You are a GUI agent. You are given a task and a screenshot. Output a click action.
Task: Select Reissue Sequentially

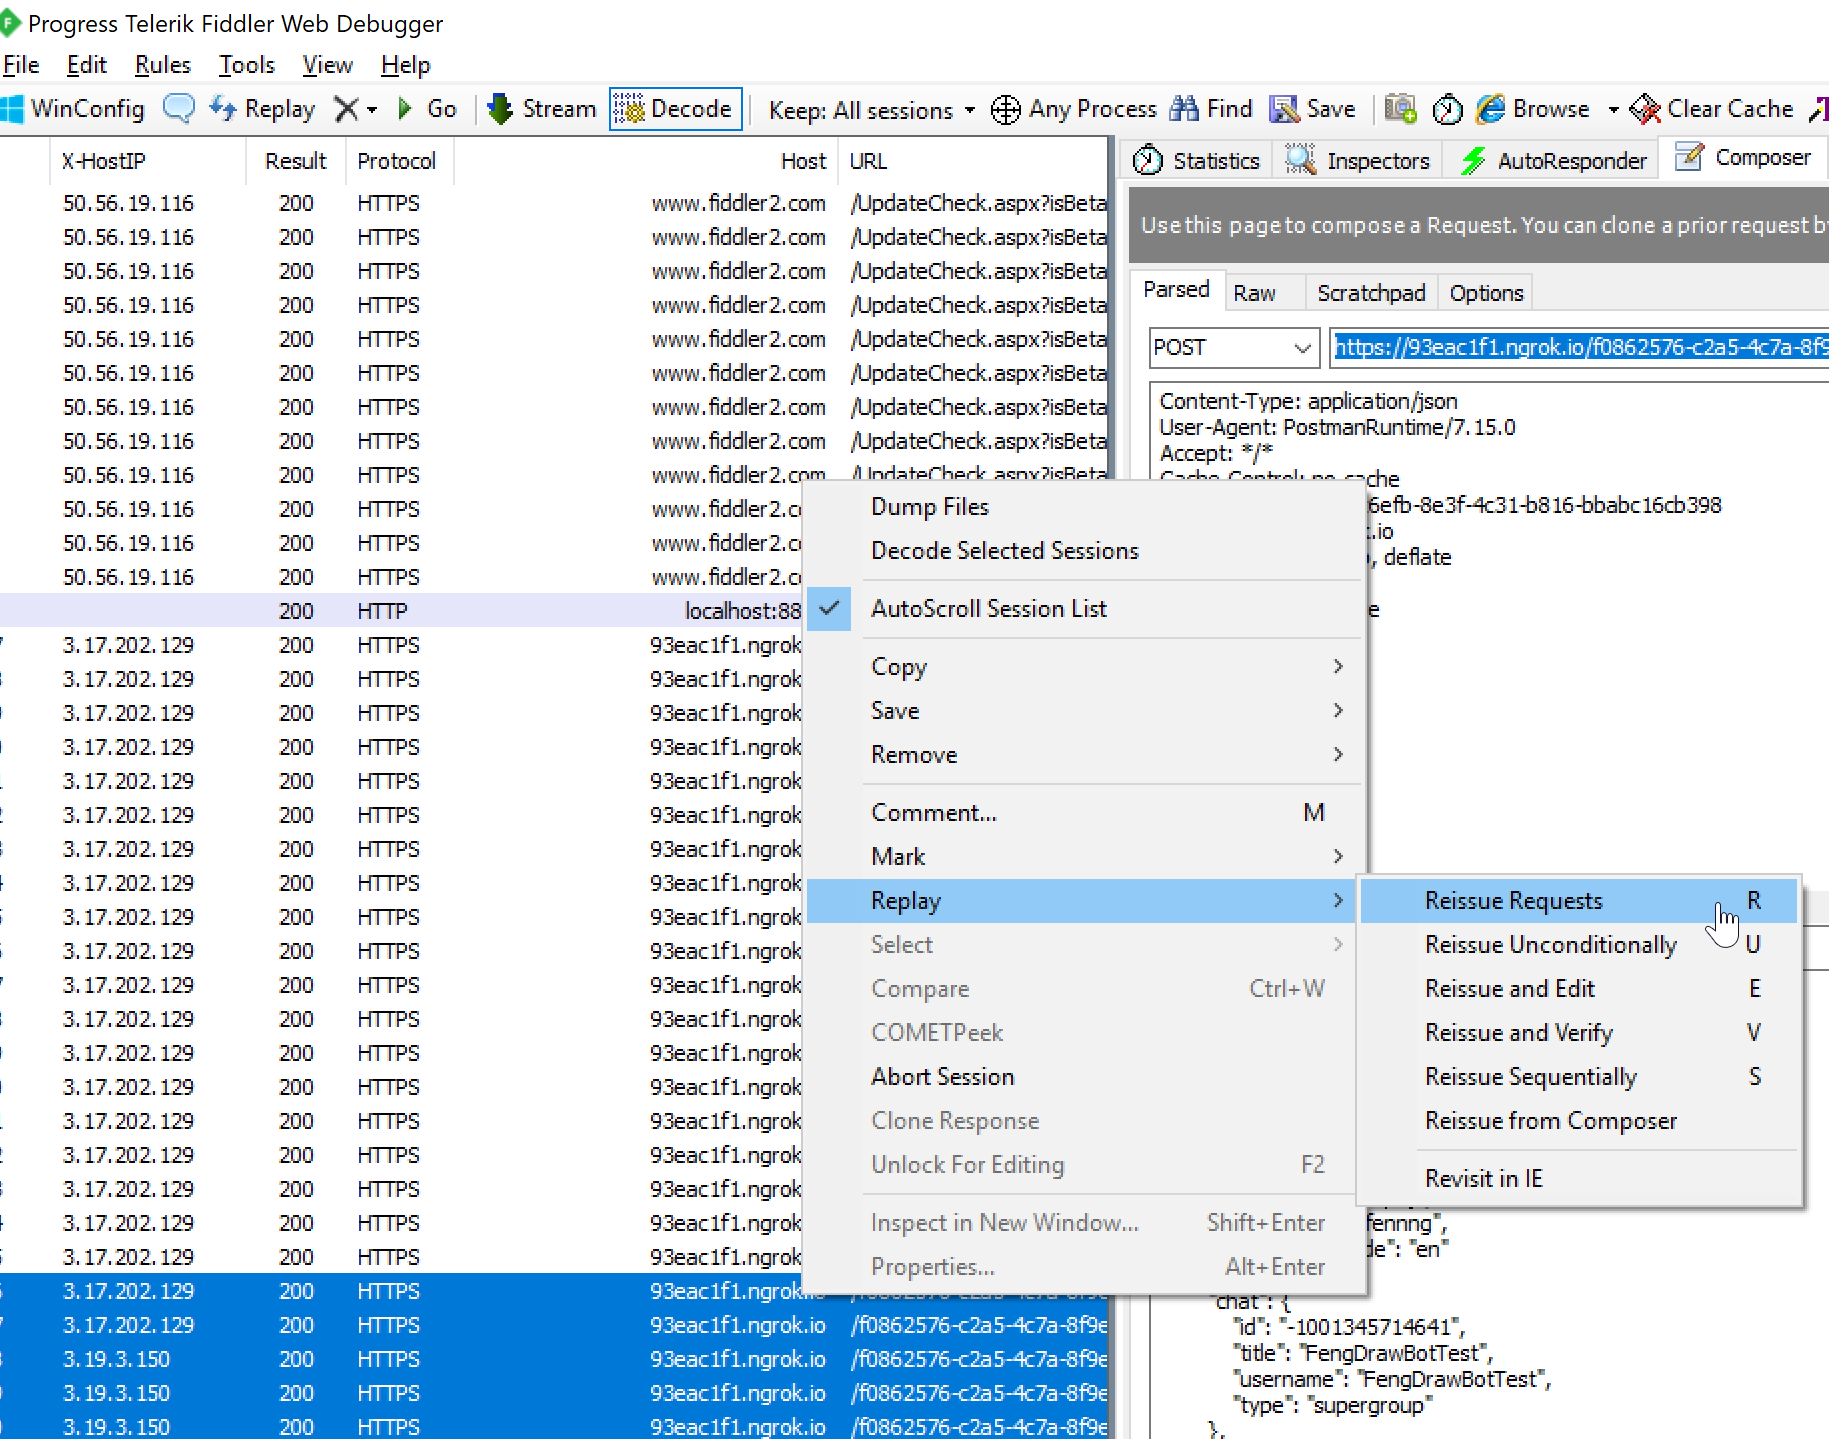[x=1579, y=1077]
